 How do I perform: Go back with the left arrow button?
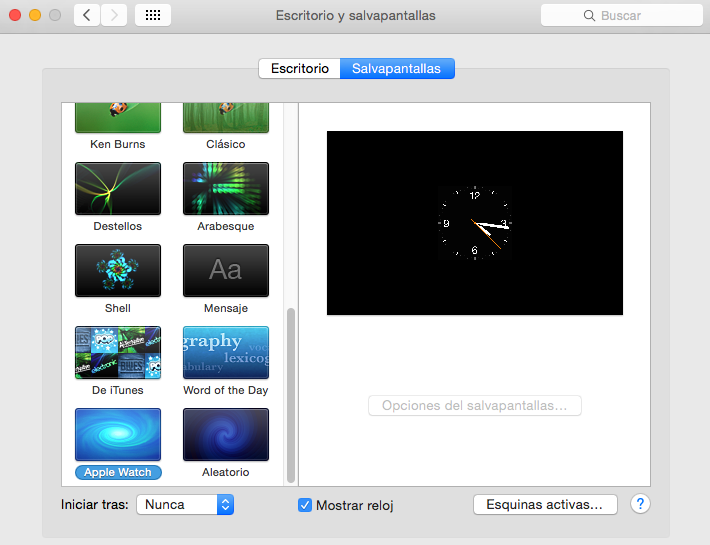[87, 15]
